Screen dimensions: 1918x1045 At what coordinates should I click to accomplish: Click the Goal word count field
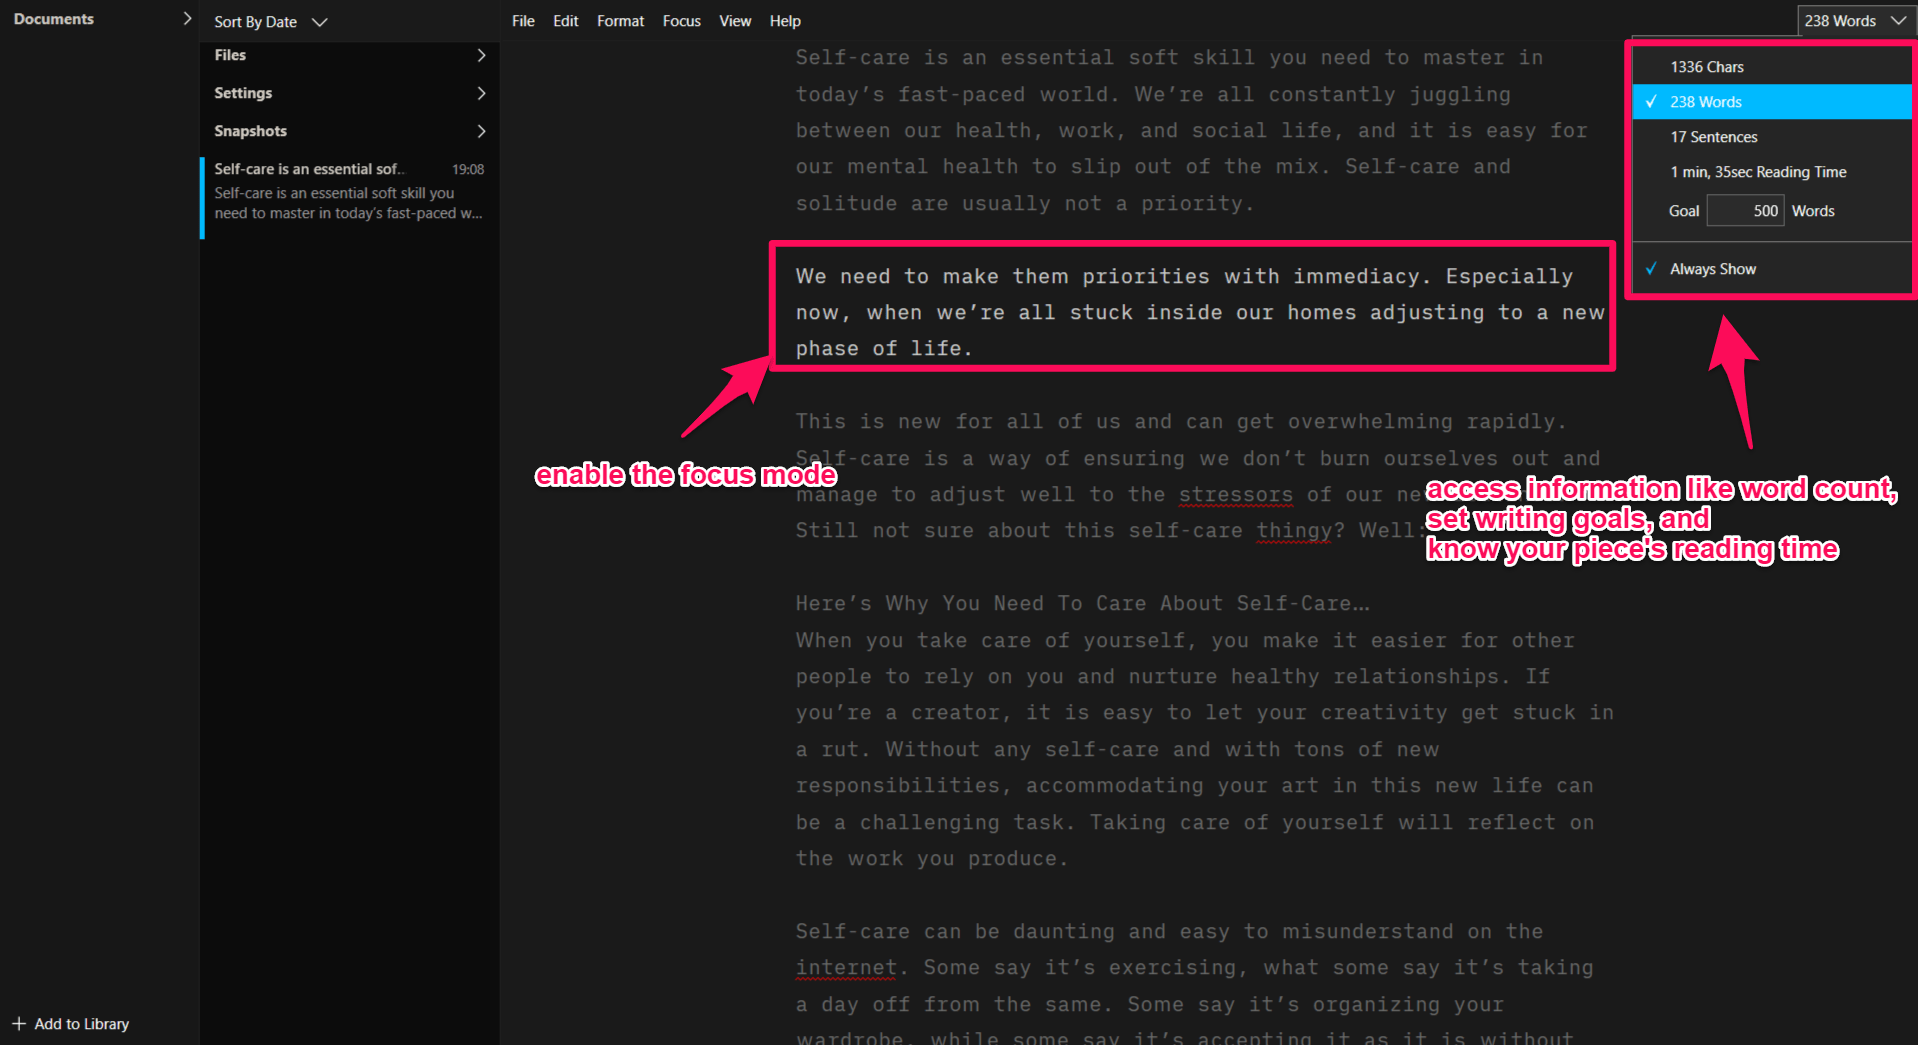(1745, 211)
